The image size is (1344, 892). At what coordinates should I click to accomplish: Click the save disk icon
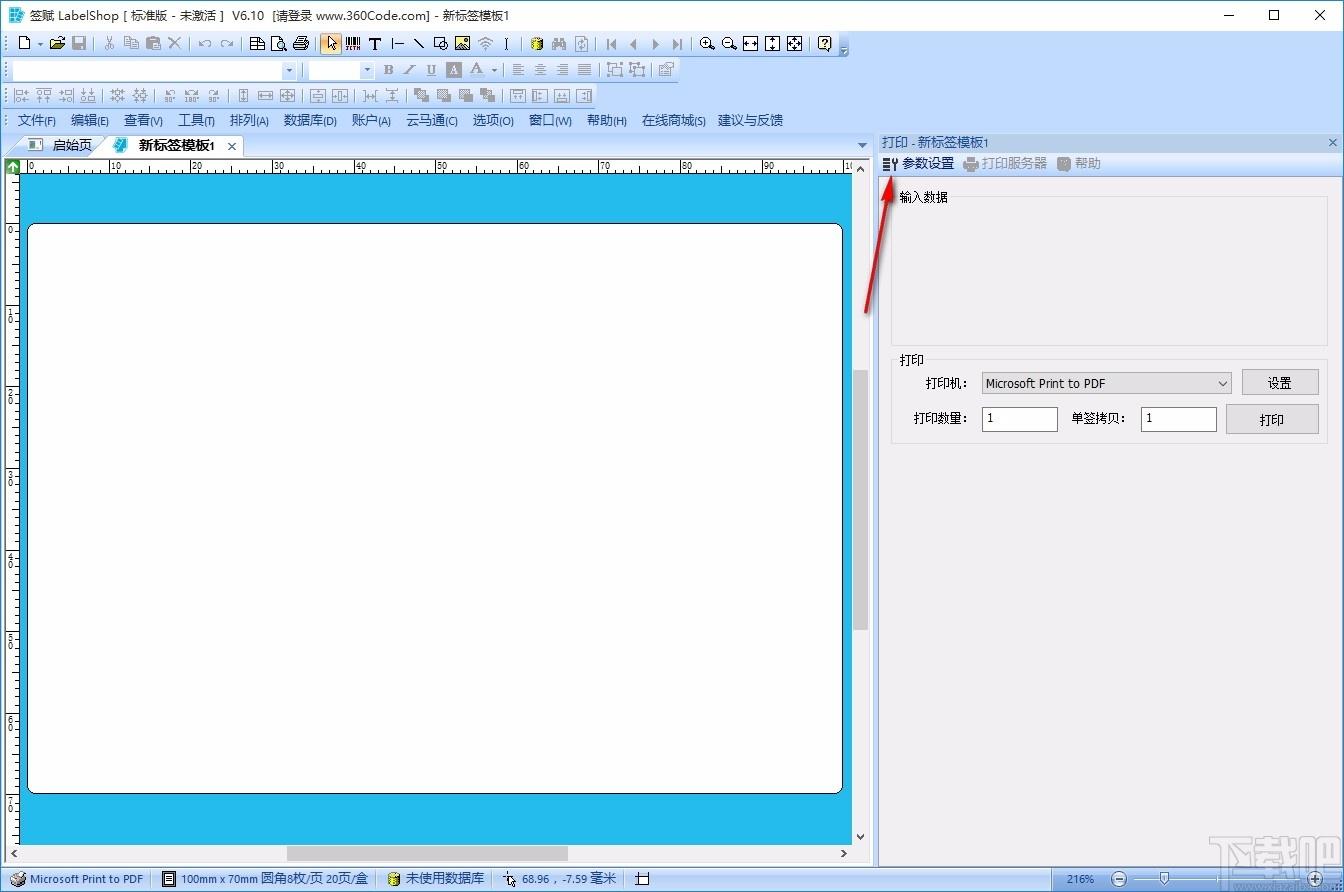(x=79, y=43)
